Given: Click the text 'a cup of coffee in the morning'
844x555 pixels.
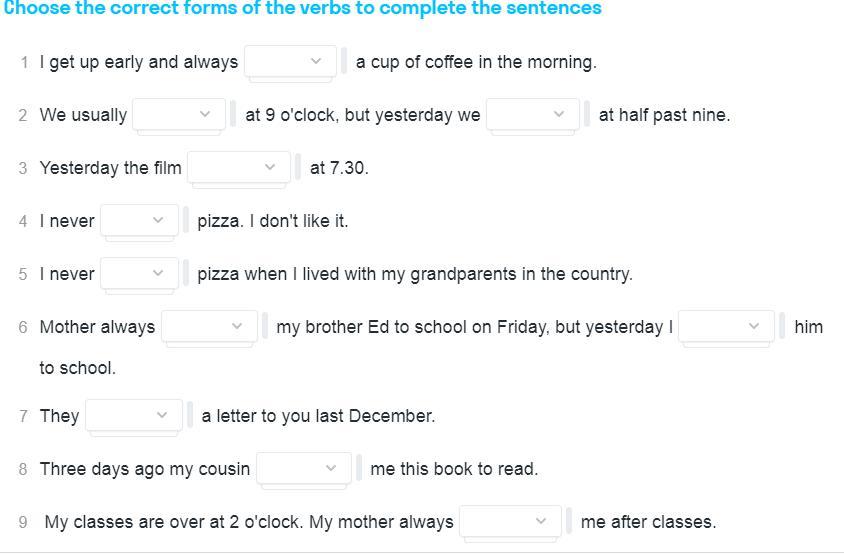Looking at the screenshot, I should click(x=475, y=62).
